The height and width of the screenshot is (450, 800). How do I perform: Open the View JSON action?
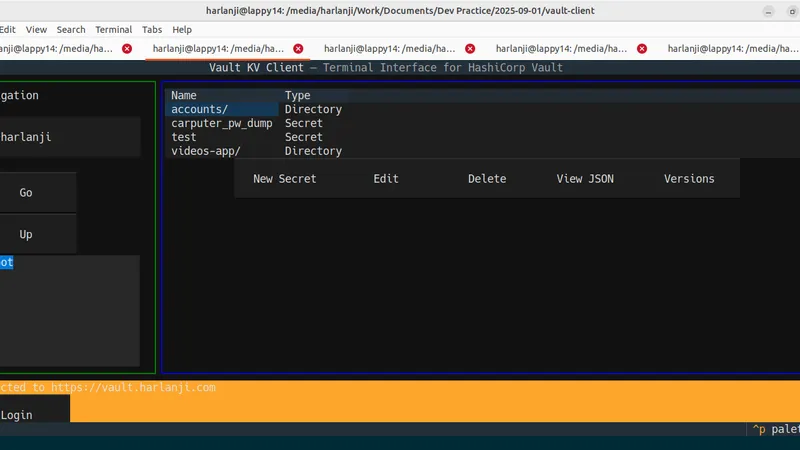pyautogui.click(x=585, y=179)
